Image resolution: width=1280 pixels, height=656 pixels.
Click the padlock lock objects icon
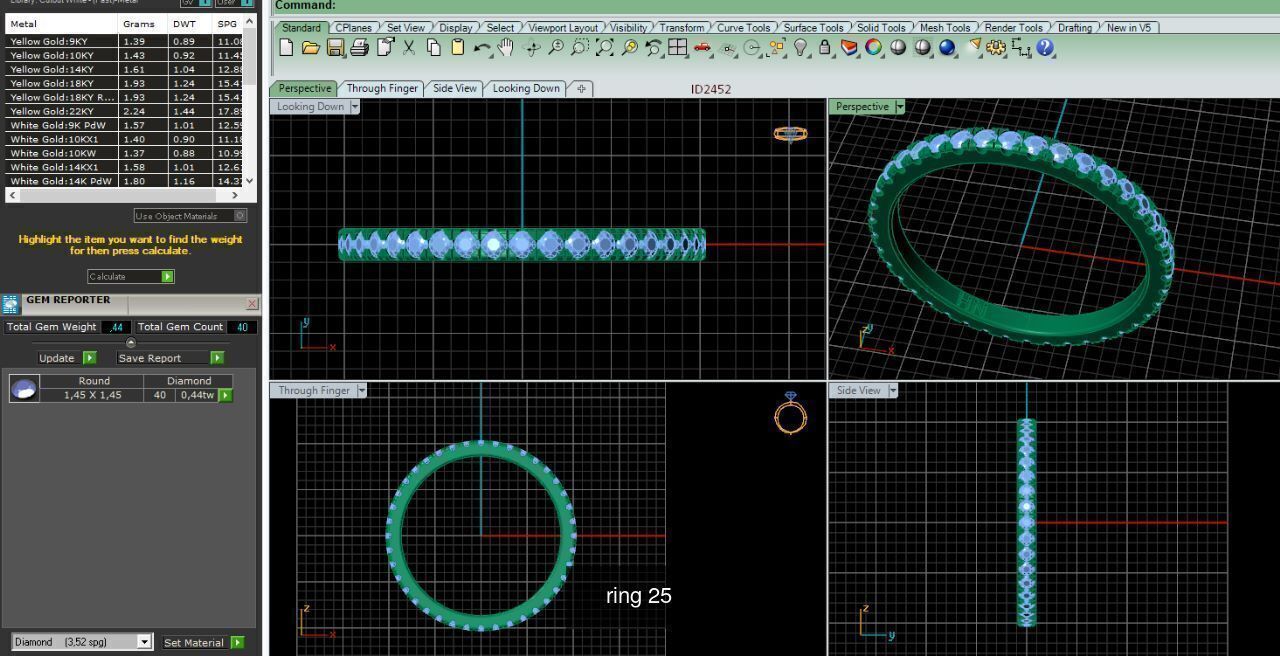coord(825,47)
